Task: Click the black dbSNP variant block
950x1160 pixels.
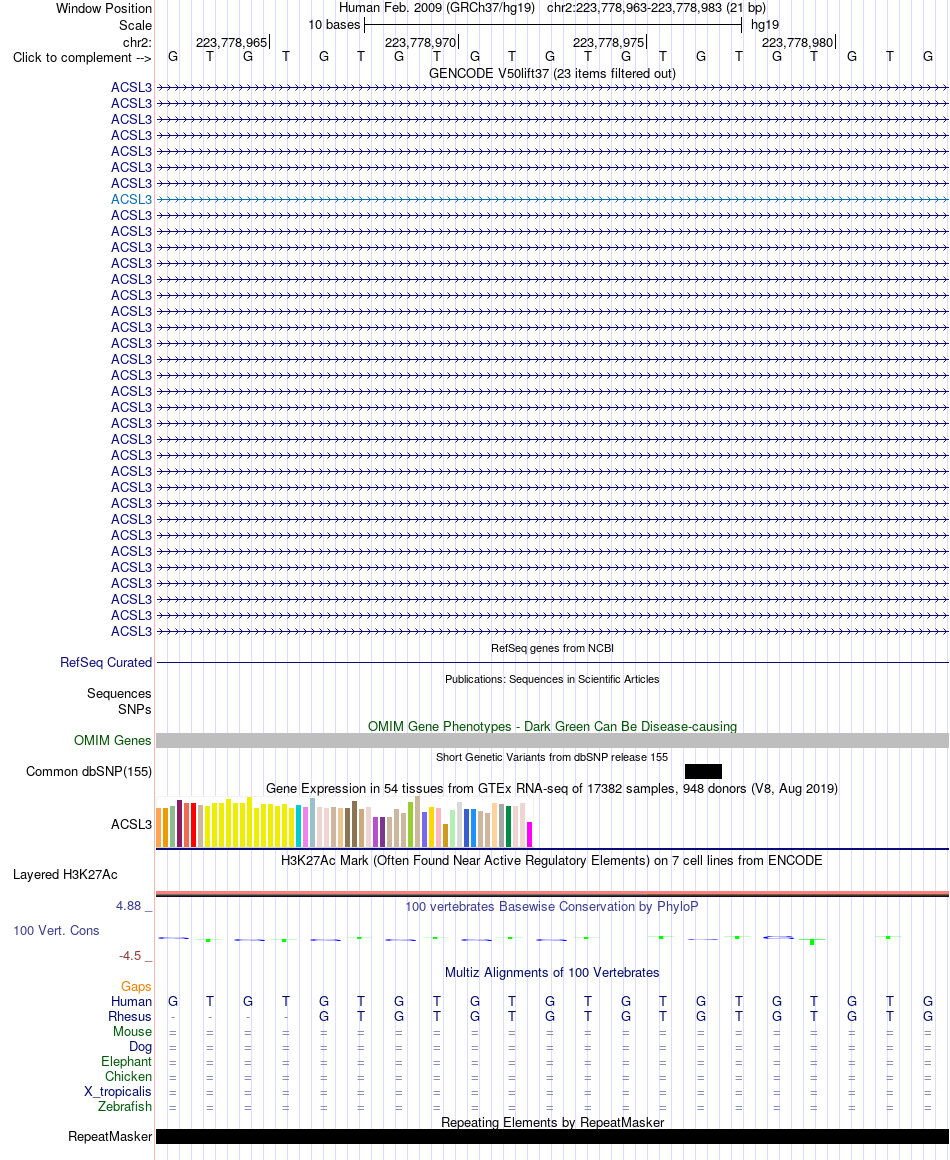Action: point(703,772)
